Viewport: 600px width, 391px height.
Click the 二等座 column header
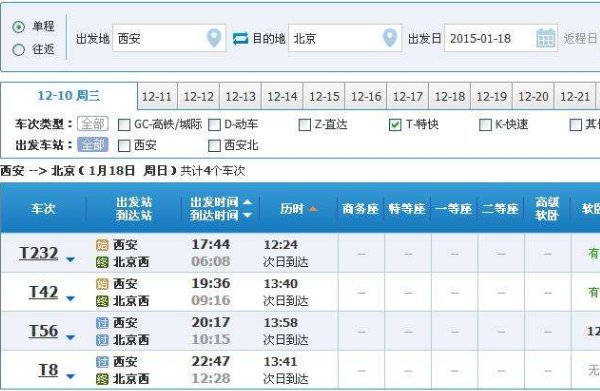(500, 209)
